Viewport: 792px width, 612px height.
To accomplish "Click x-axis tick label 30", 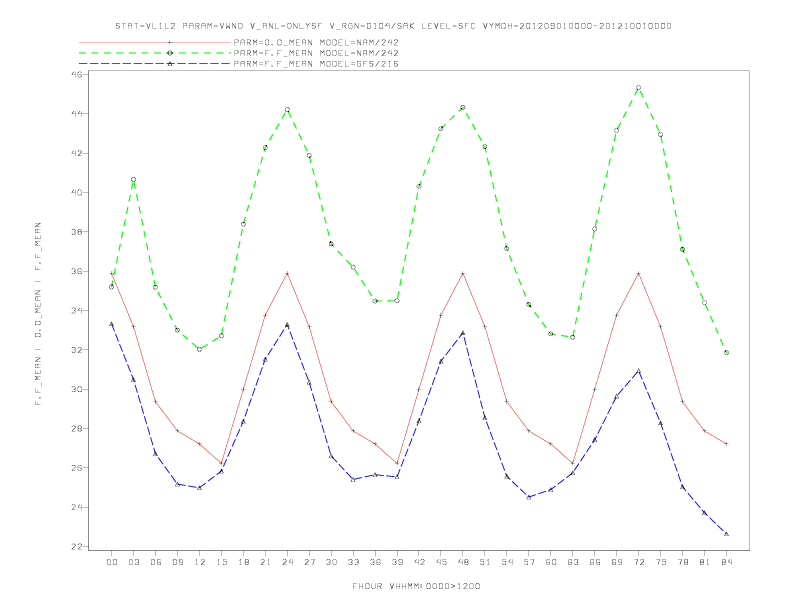I will click(x=331, y=562).
